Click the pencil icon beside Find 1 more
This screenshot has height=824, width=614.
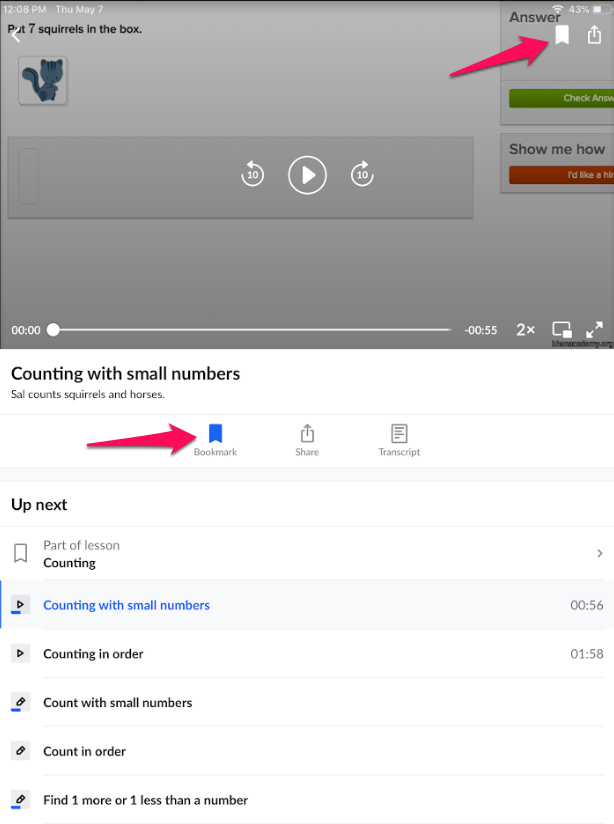[x=21, y=800]
